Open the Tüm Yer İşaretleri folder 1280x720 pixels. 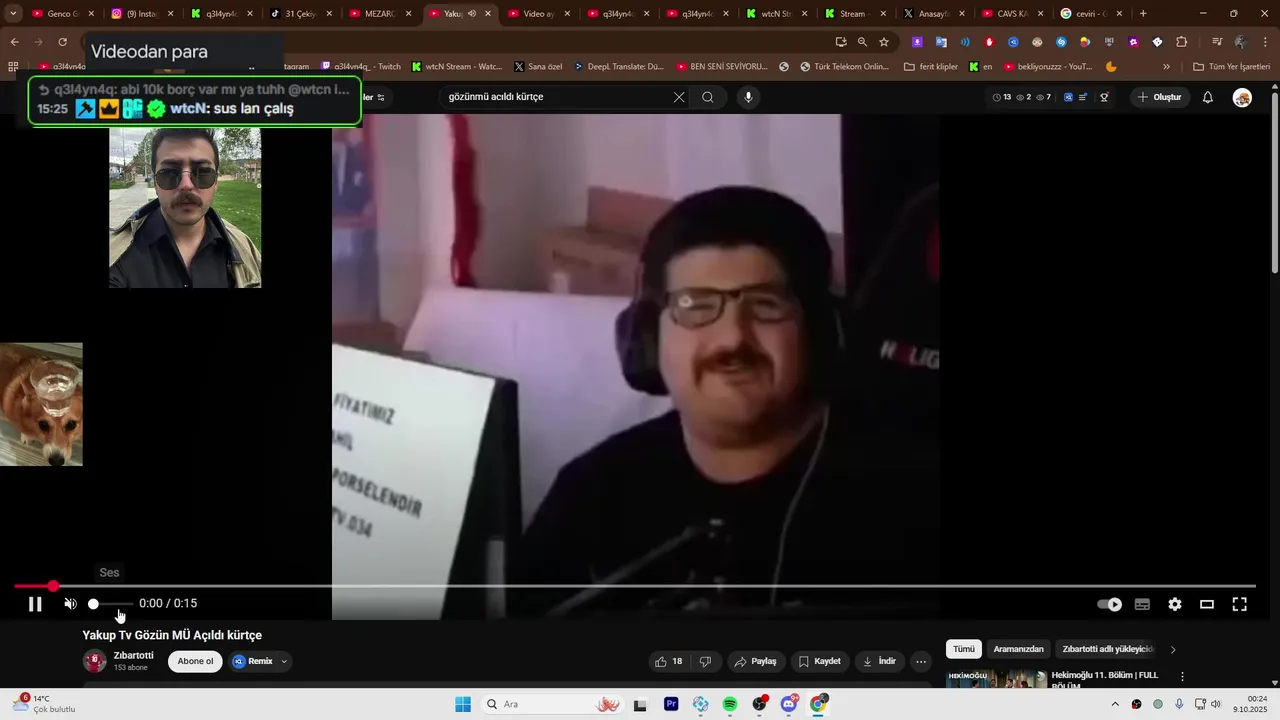click(x=1231, y=67)
